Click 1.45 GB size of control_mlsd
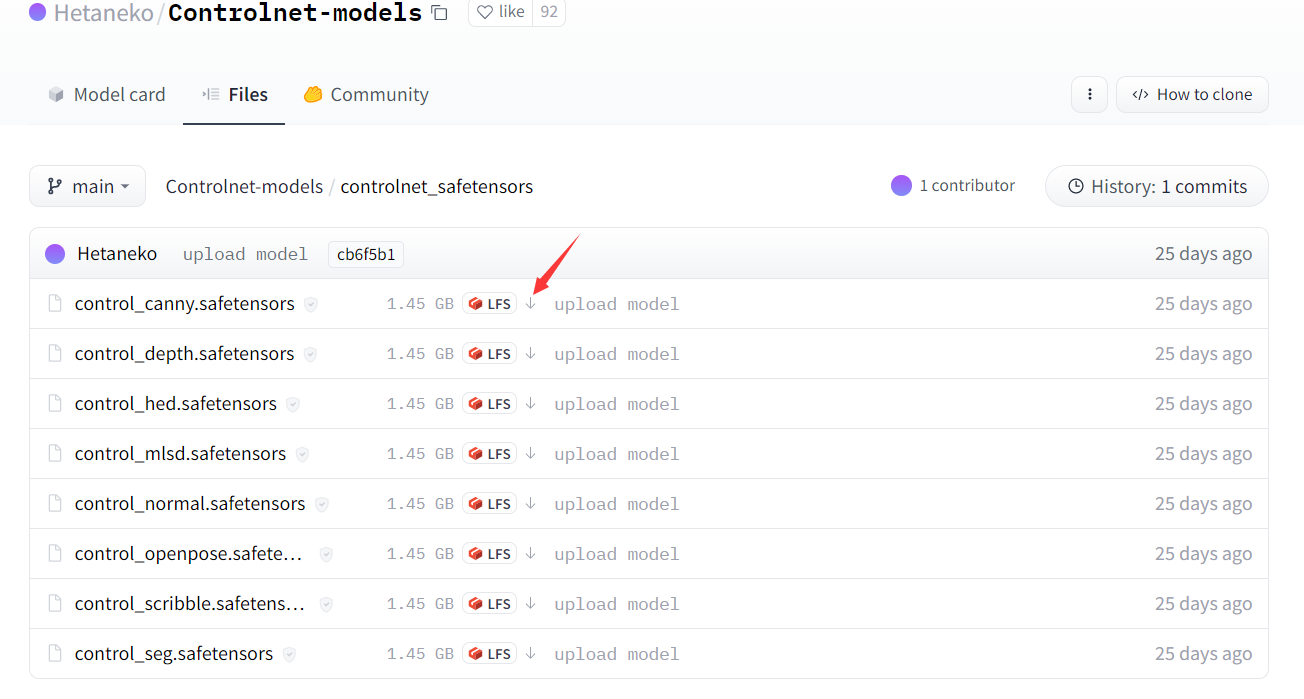 (420, 454)
